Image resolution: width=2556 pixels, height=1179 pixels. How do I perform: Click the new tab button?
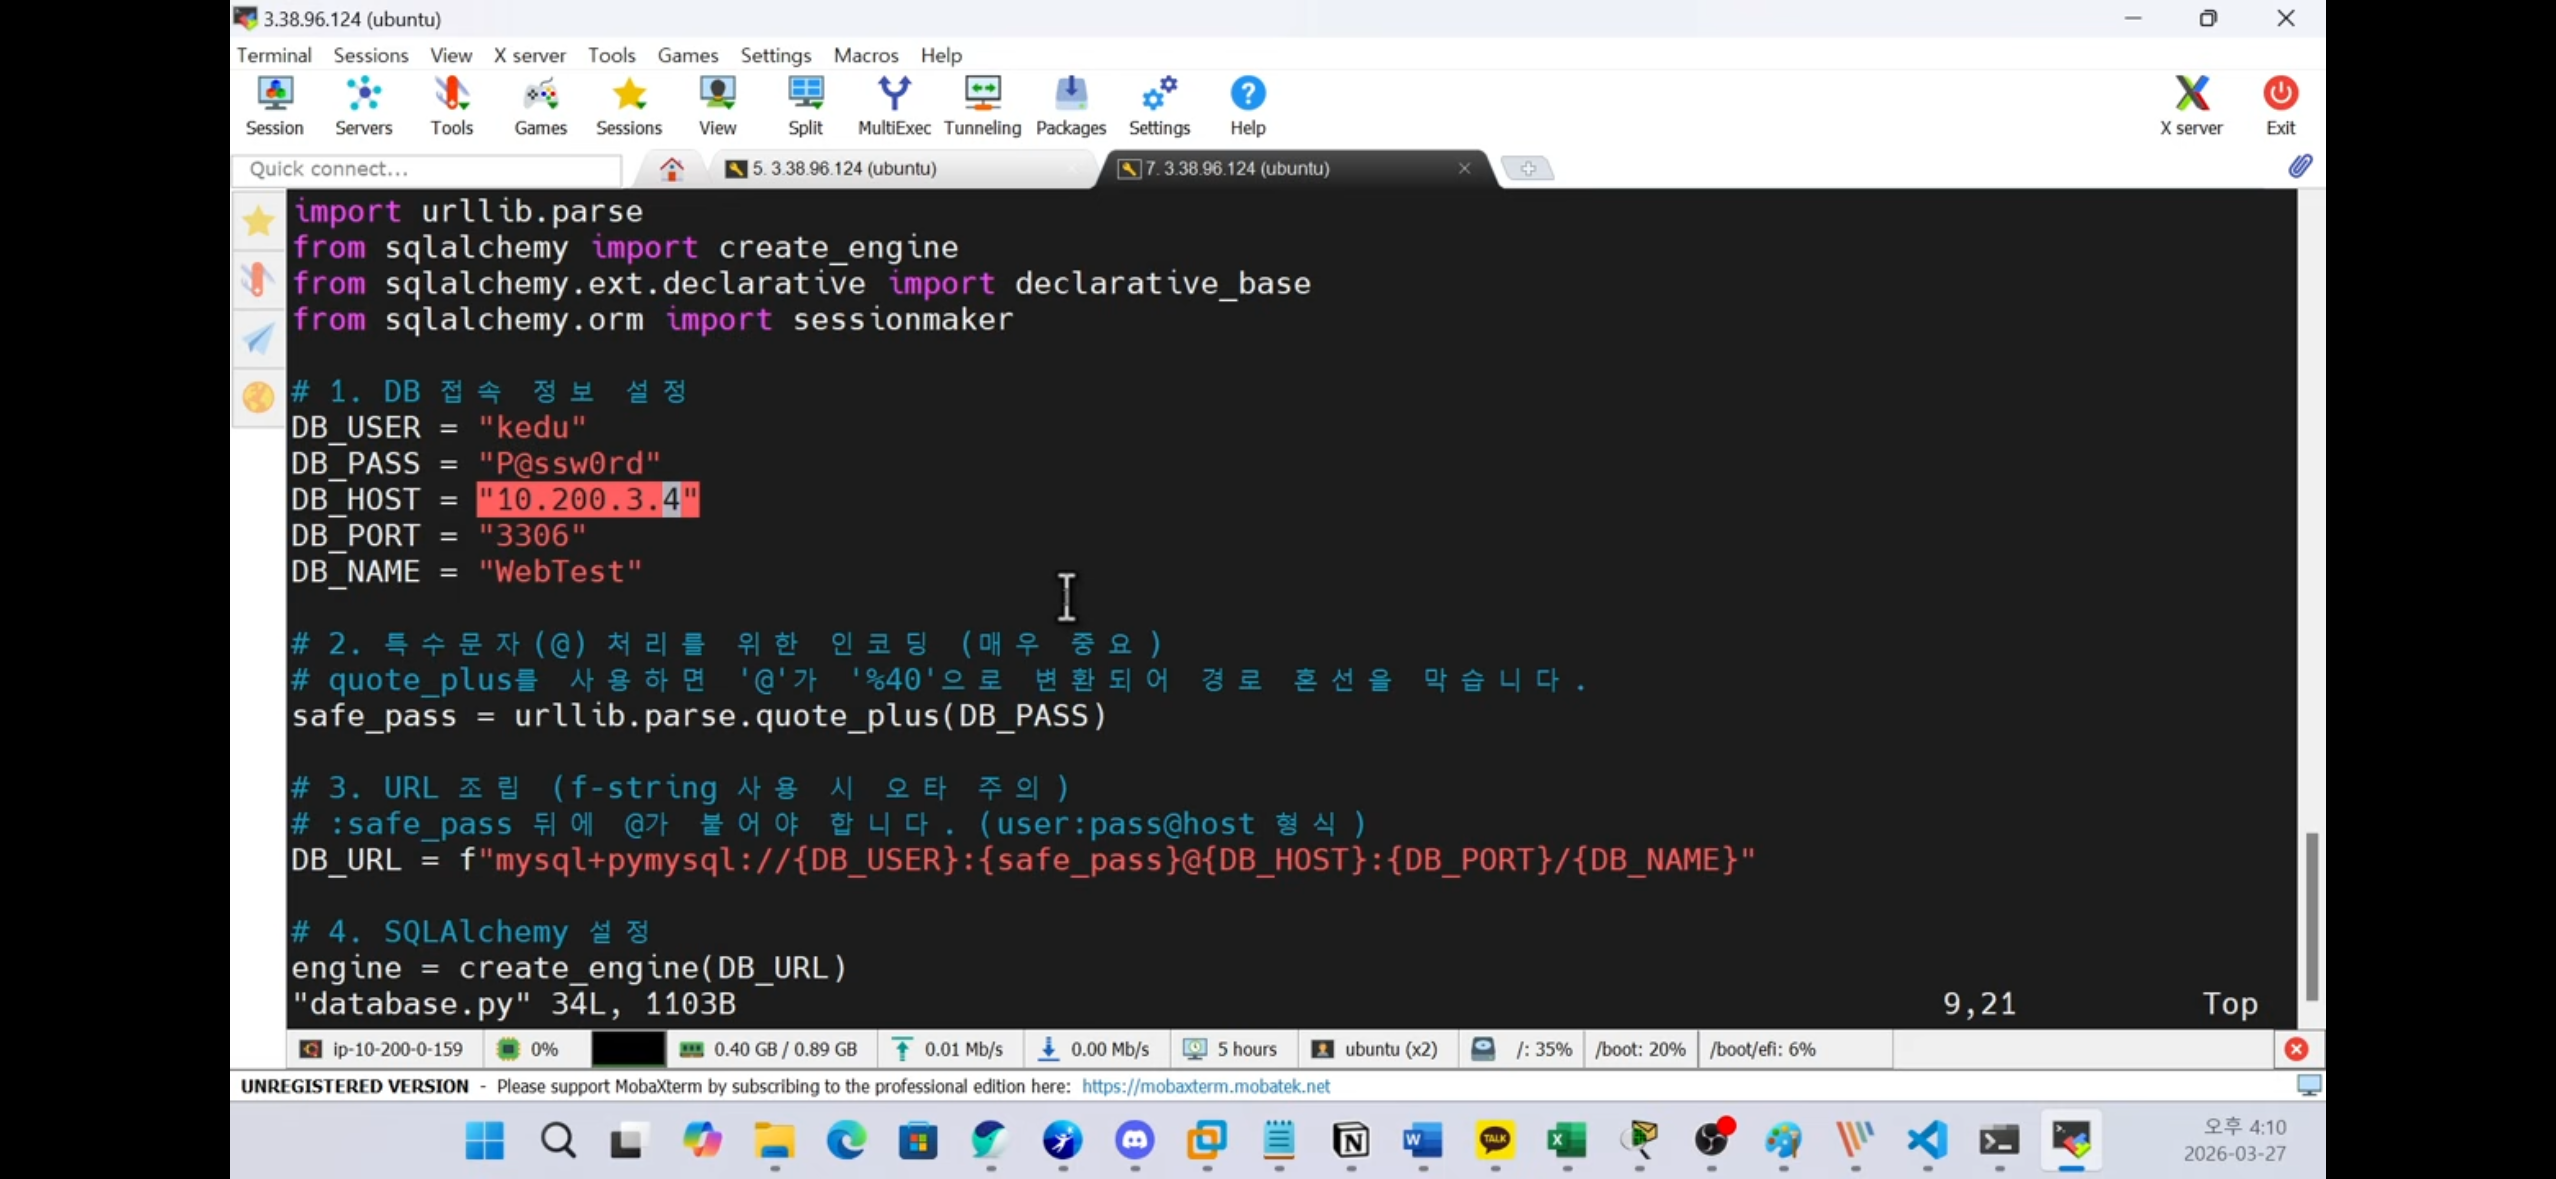[1527, 168]
